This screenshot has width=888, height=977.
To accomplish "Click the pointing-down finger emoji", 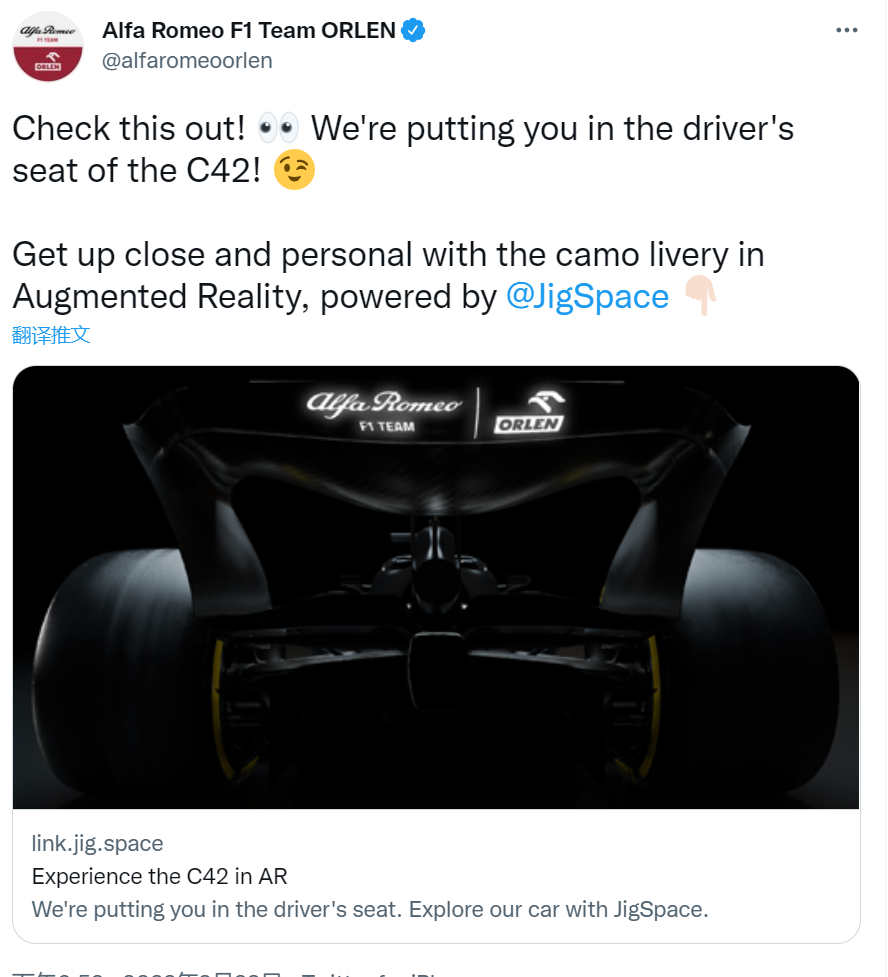I will pyautogui.click(x=701, y=296).
